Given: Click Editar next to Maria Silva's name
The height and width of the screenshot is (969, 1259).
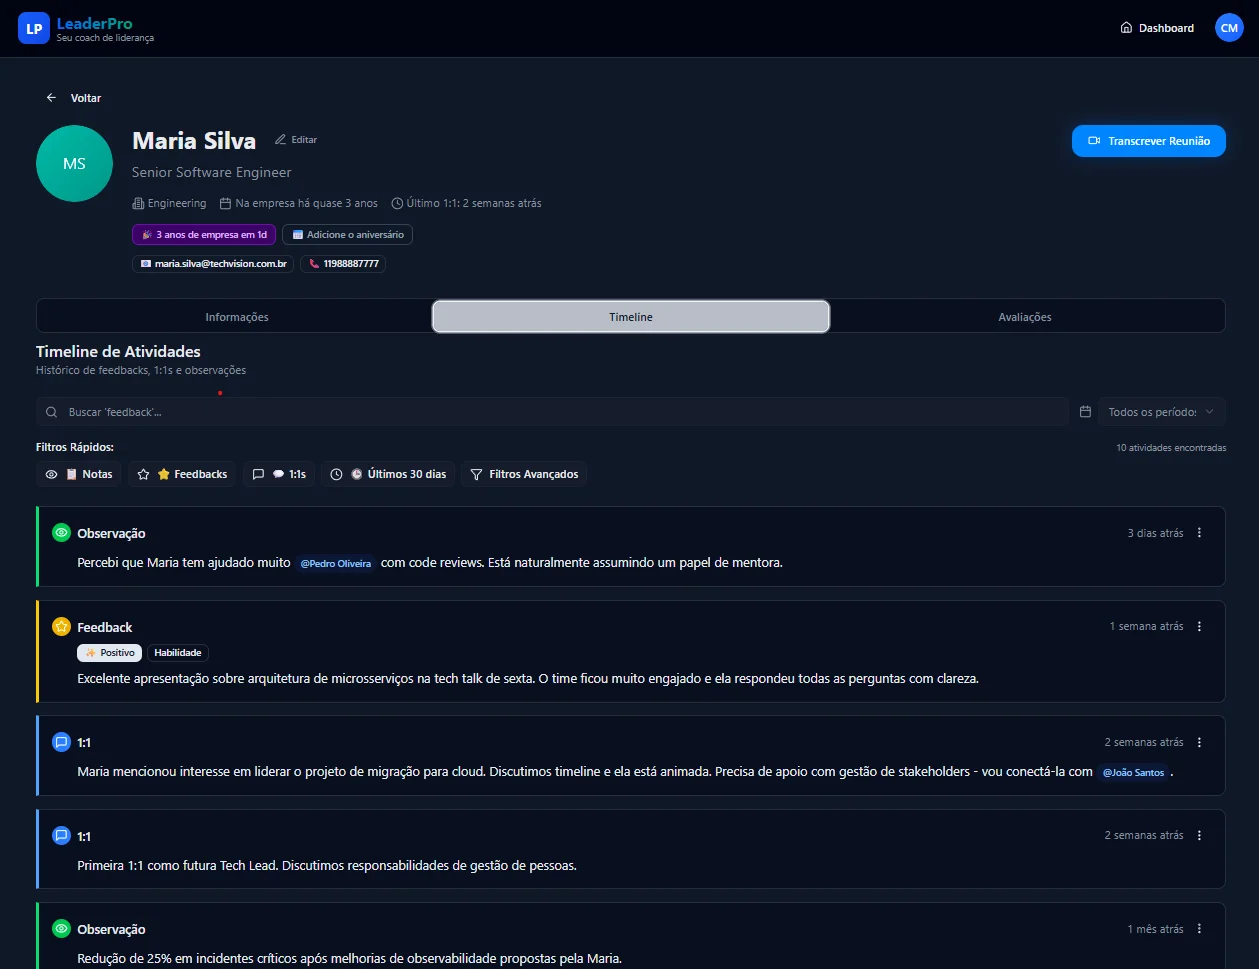Looking at the screenshot, I should tap(296, 139).
